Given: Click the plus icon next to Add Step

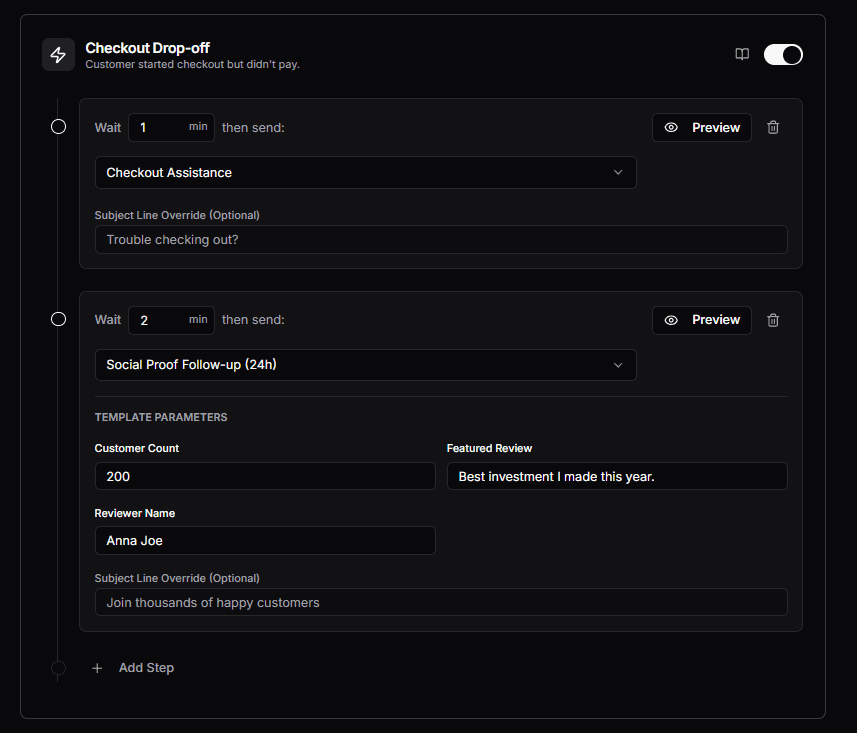Looking at the screenshot, I should [x=96, y=667].
